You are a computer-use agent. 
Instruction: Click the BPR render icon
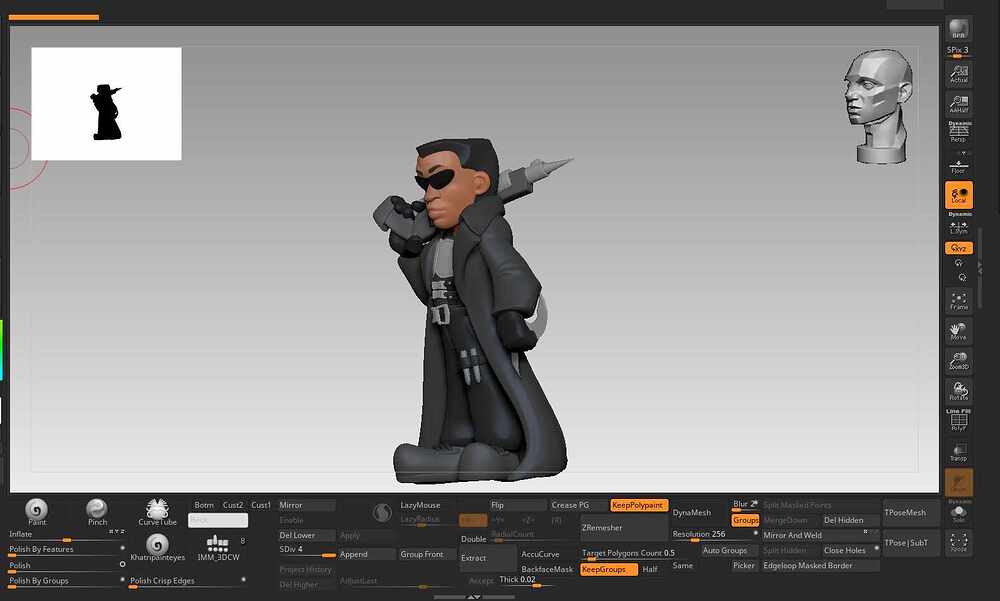click(x=958, y=29)
